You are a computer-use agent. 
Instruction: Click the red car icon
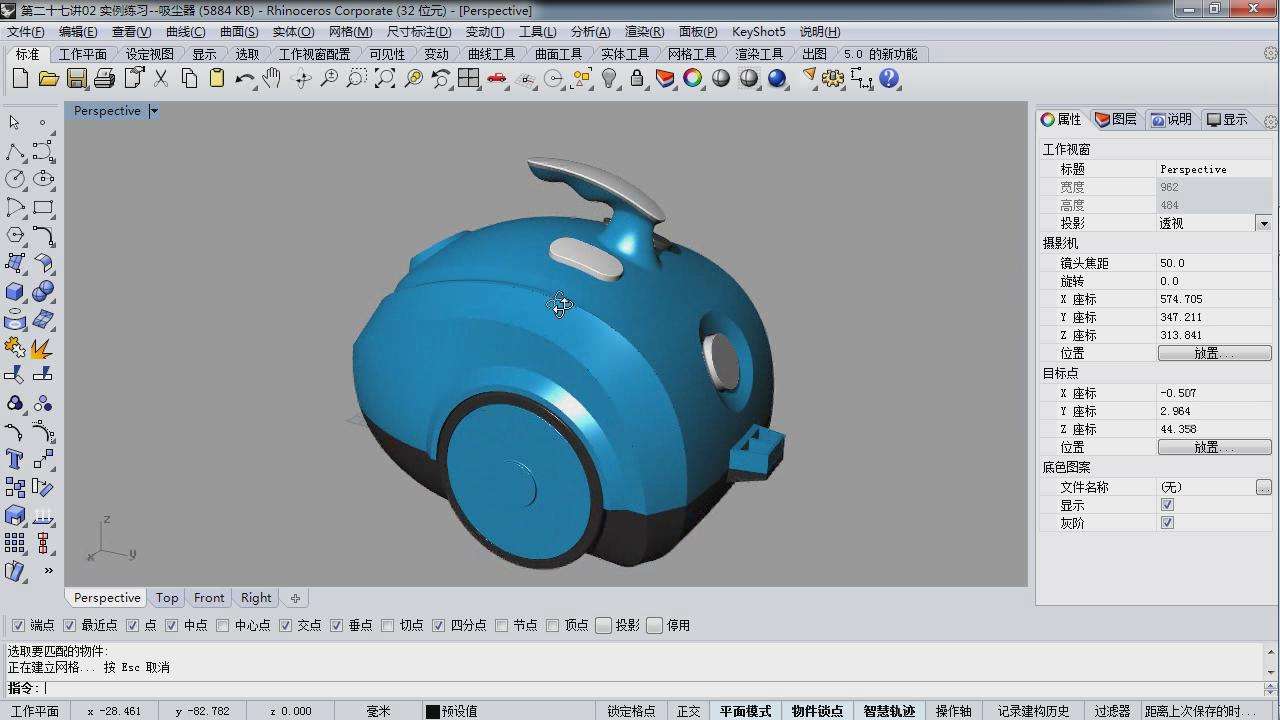click(497, 78)
